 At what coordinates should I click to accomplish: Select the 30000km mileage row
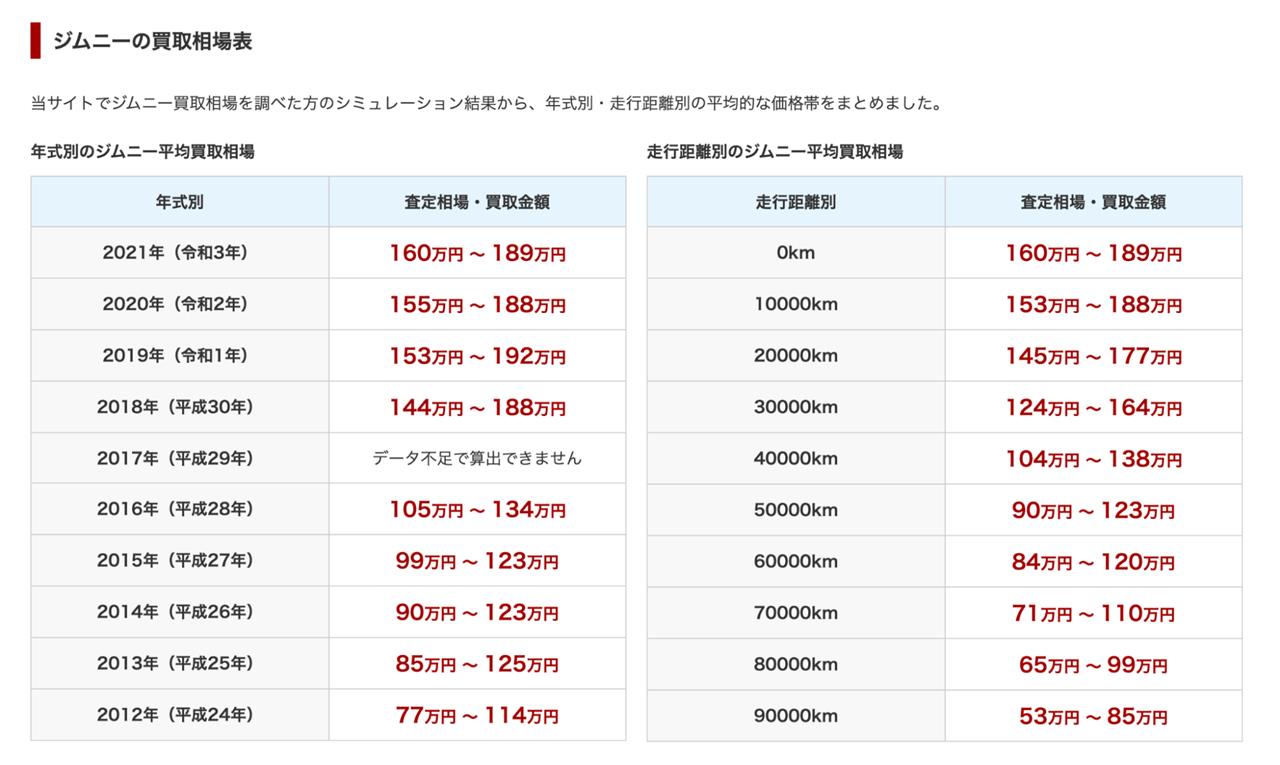pyautogui.click(x=944, y=407)
